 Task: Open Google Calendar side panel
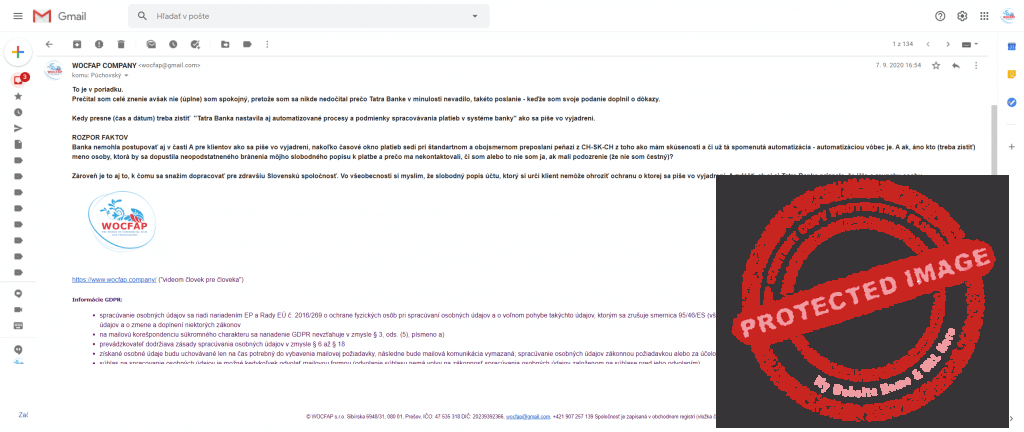[x=1012, y=46]
